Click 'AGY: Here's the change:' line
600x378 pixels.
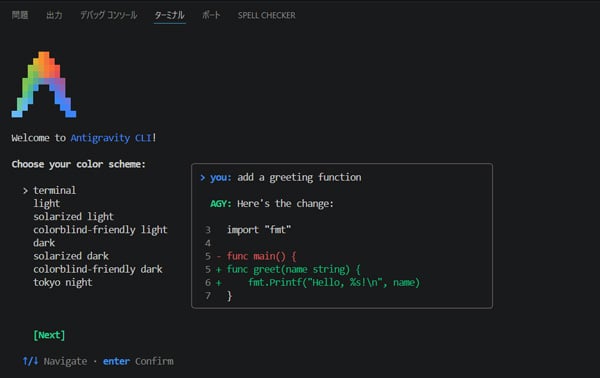point(272,204)
